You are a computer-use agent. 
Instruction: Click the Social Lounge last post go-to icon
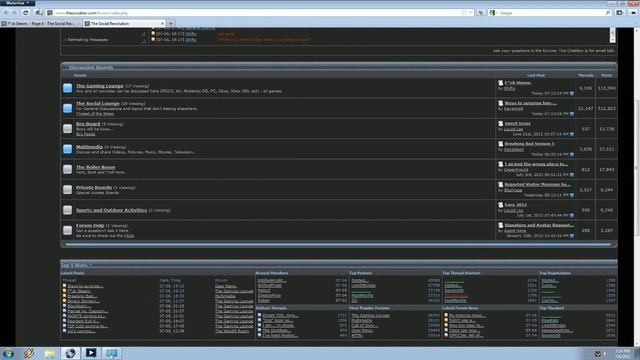[x=572, y=114]
